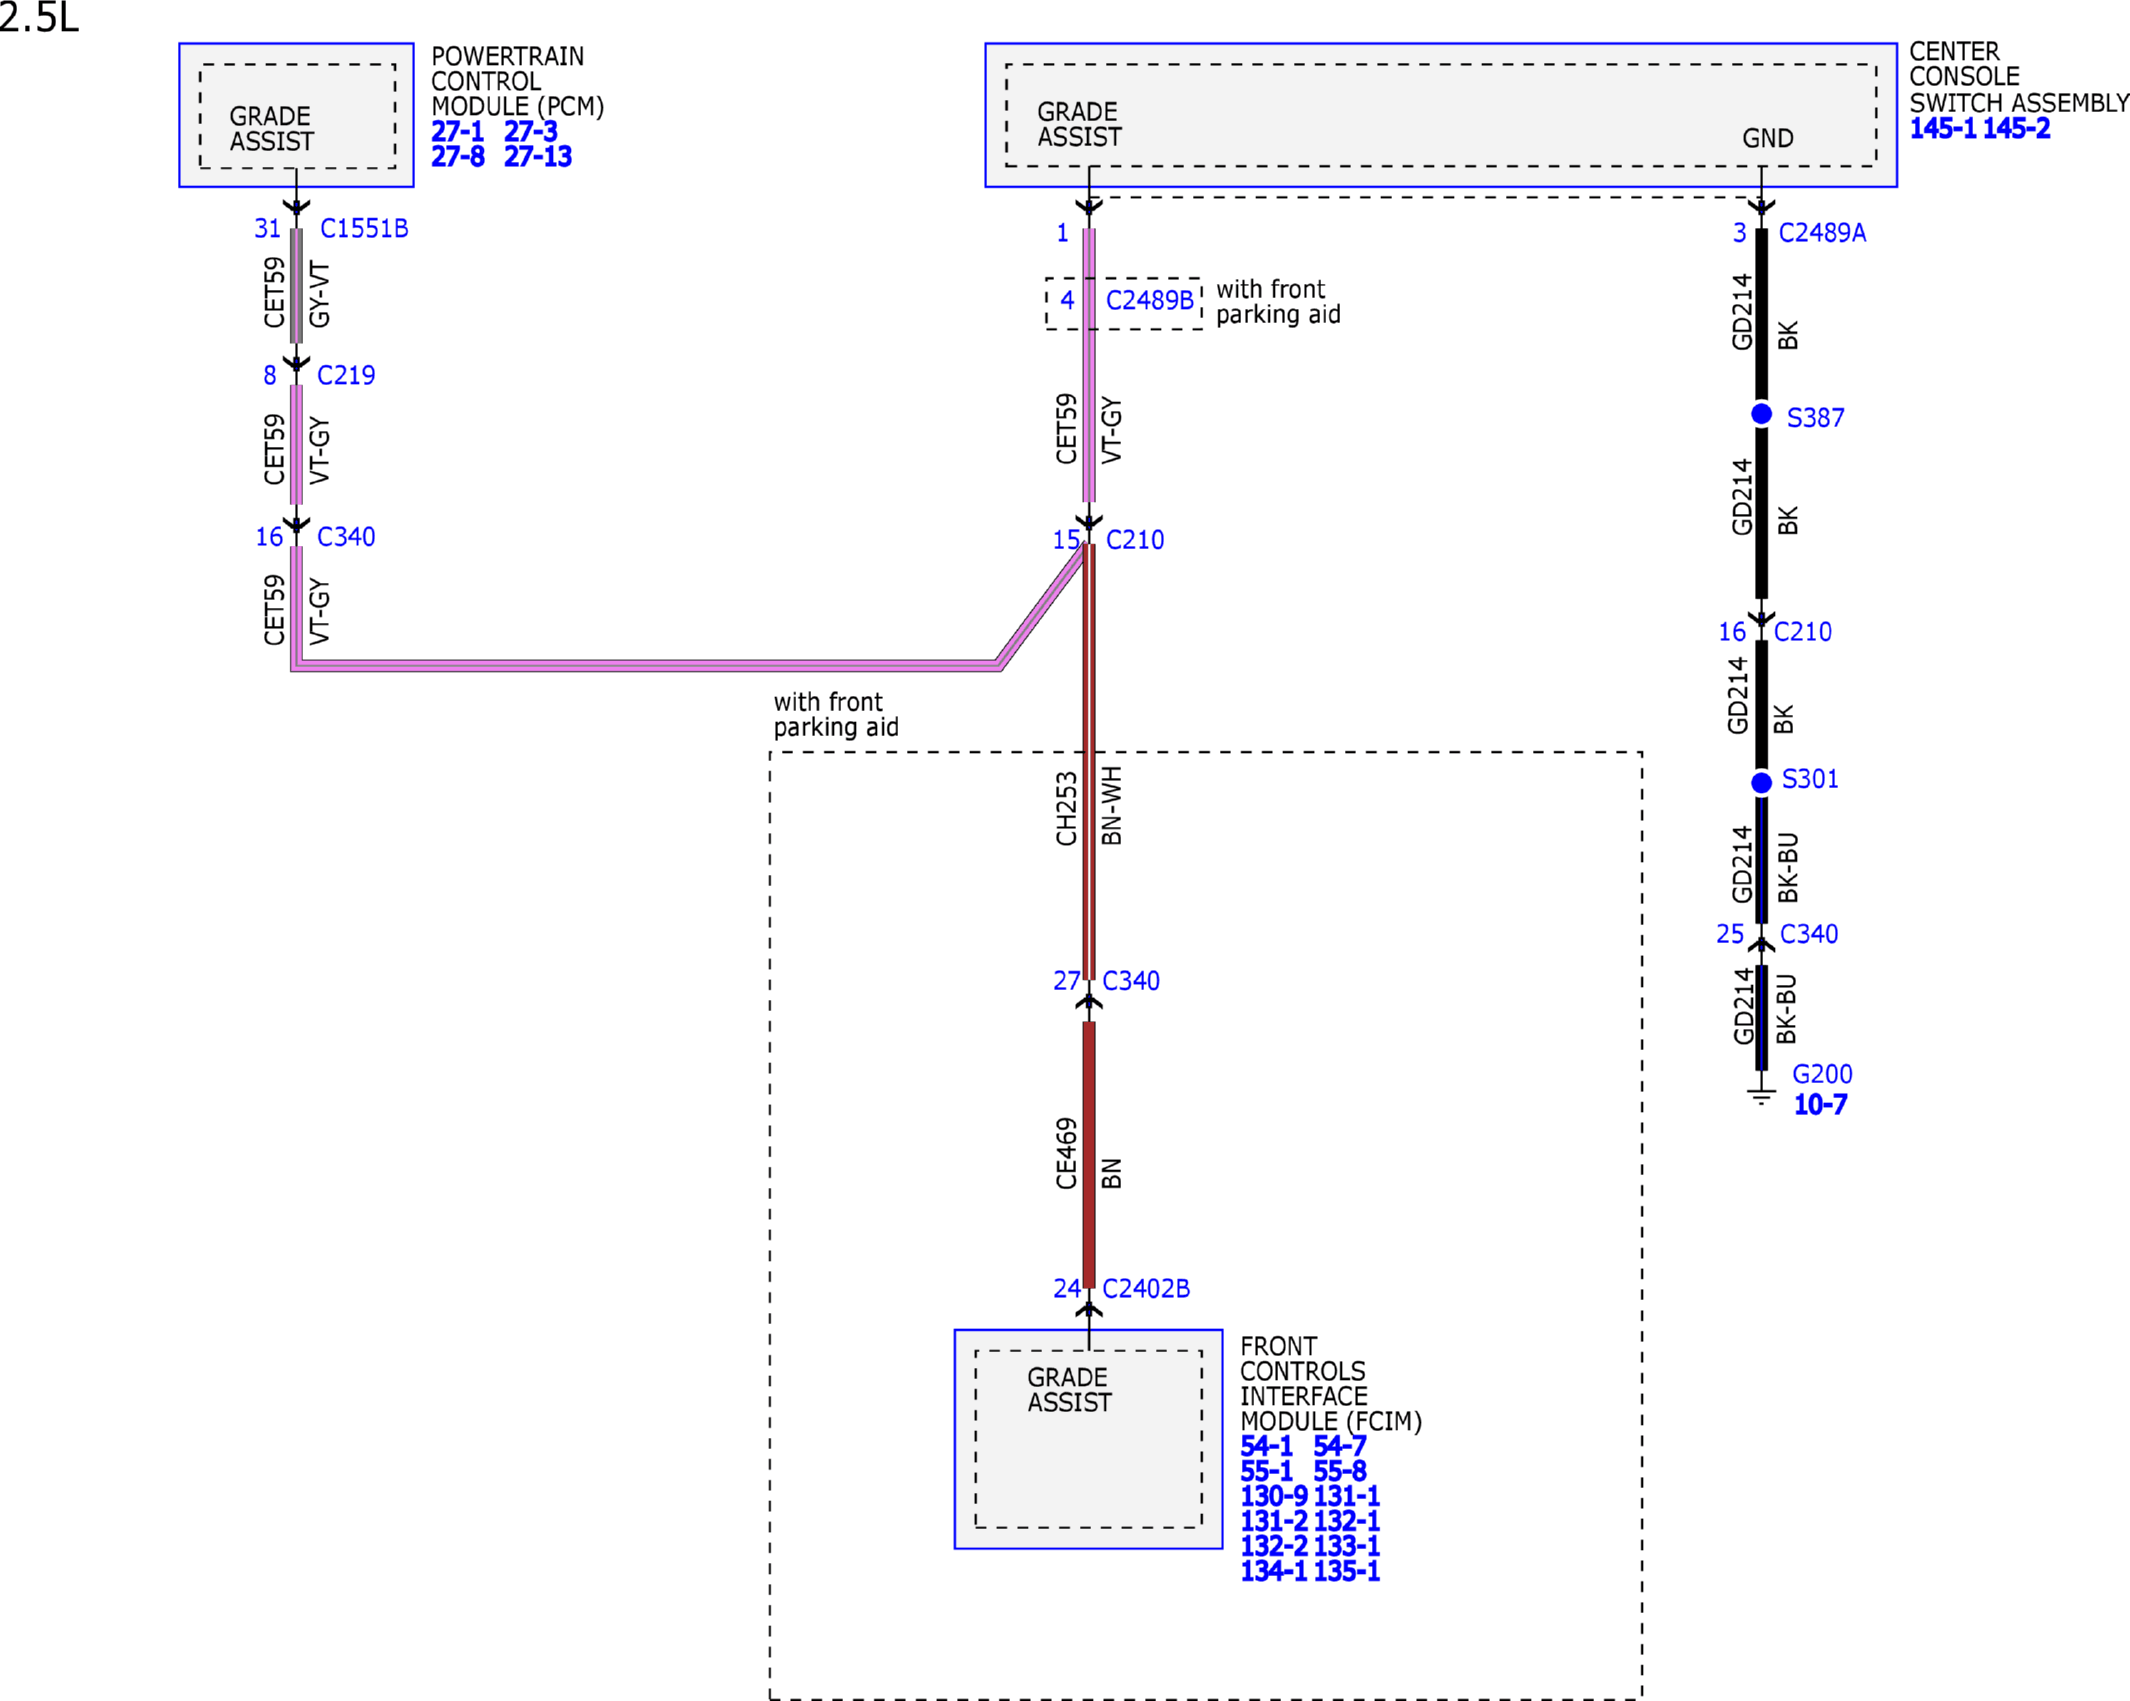Select the Powertrain Control Module box
2130x1701 pixels.
(296, 115)
